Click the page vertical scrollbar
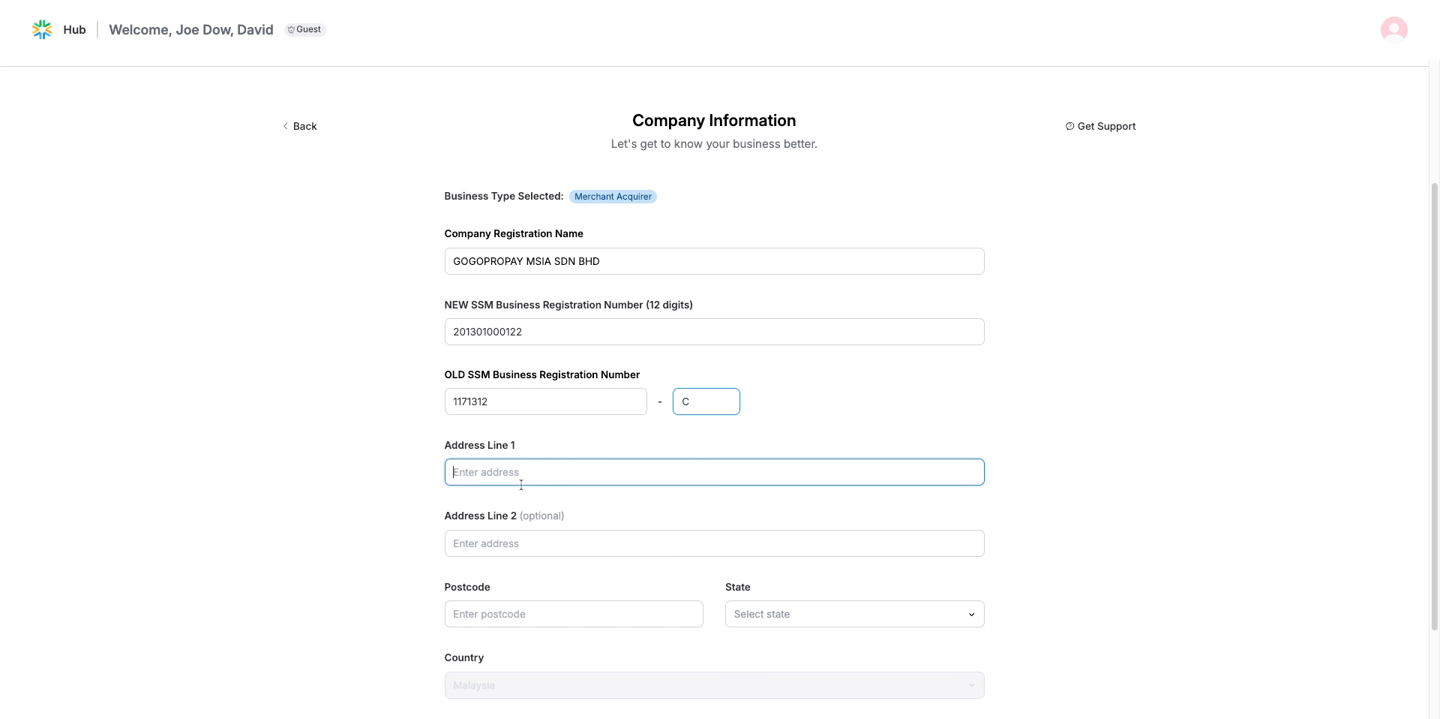Image resolution: width=1440 pixels, height=719 pixels. [1434, 400]
